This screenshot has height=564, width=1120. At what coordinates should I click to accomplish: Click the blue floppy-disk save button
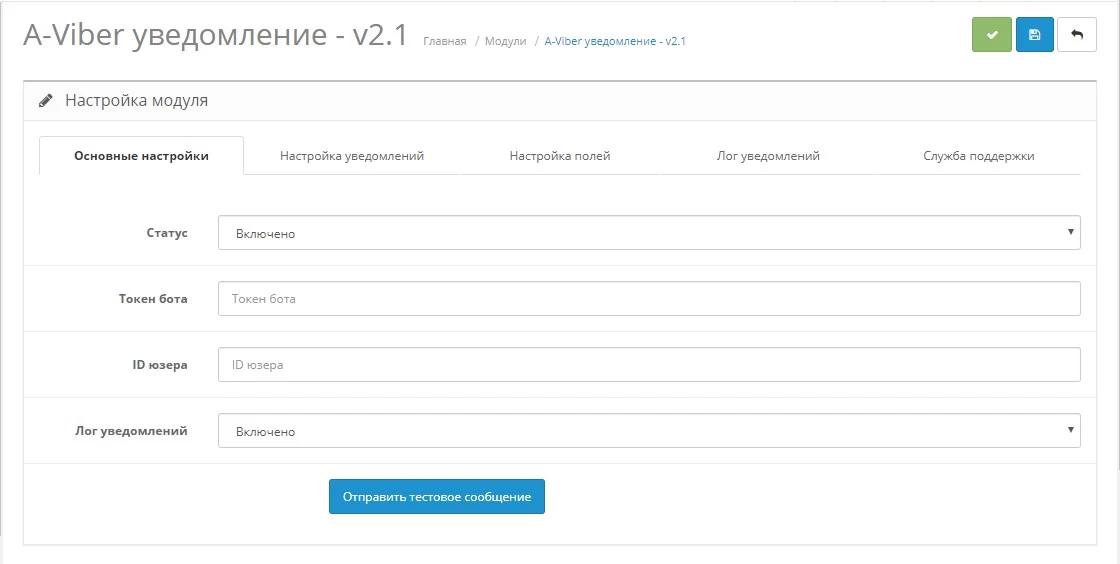click(1034, 34)
